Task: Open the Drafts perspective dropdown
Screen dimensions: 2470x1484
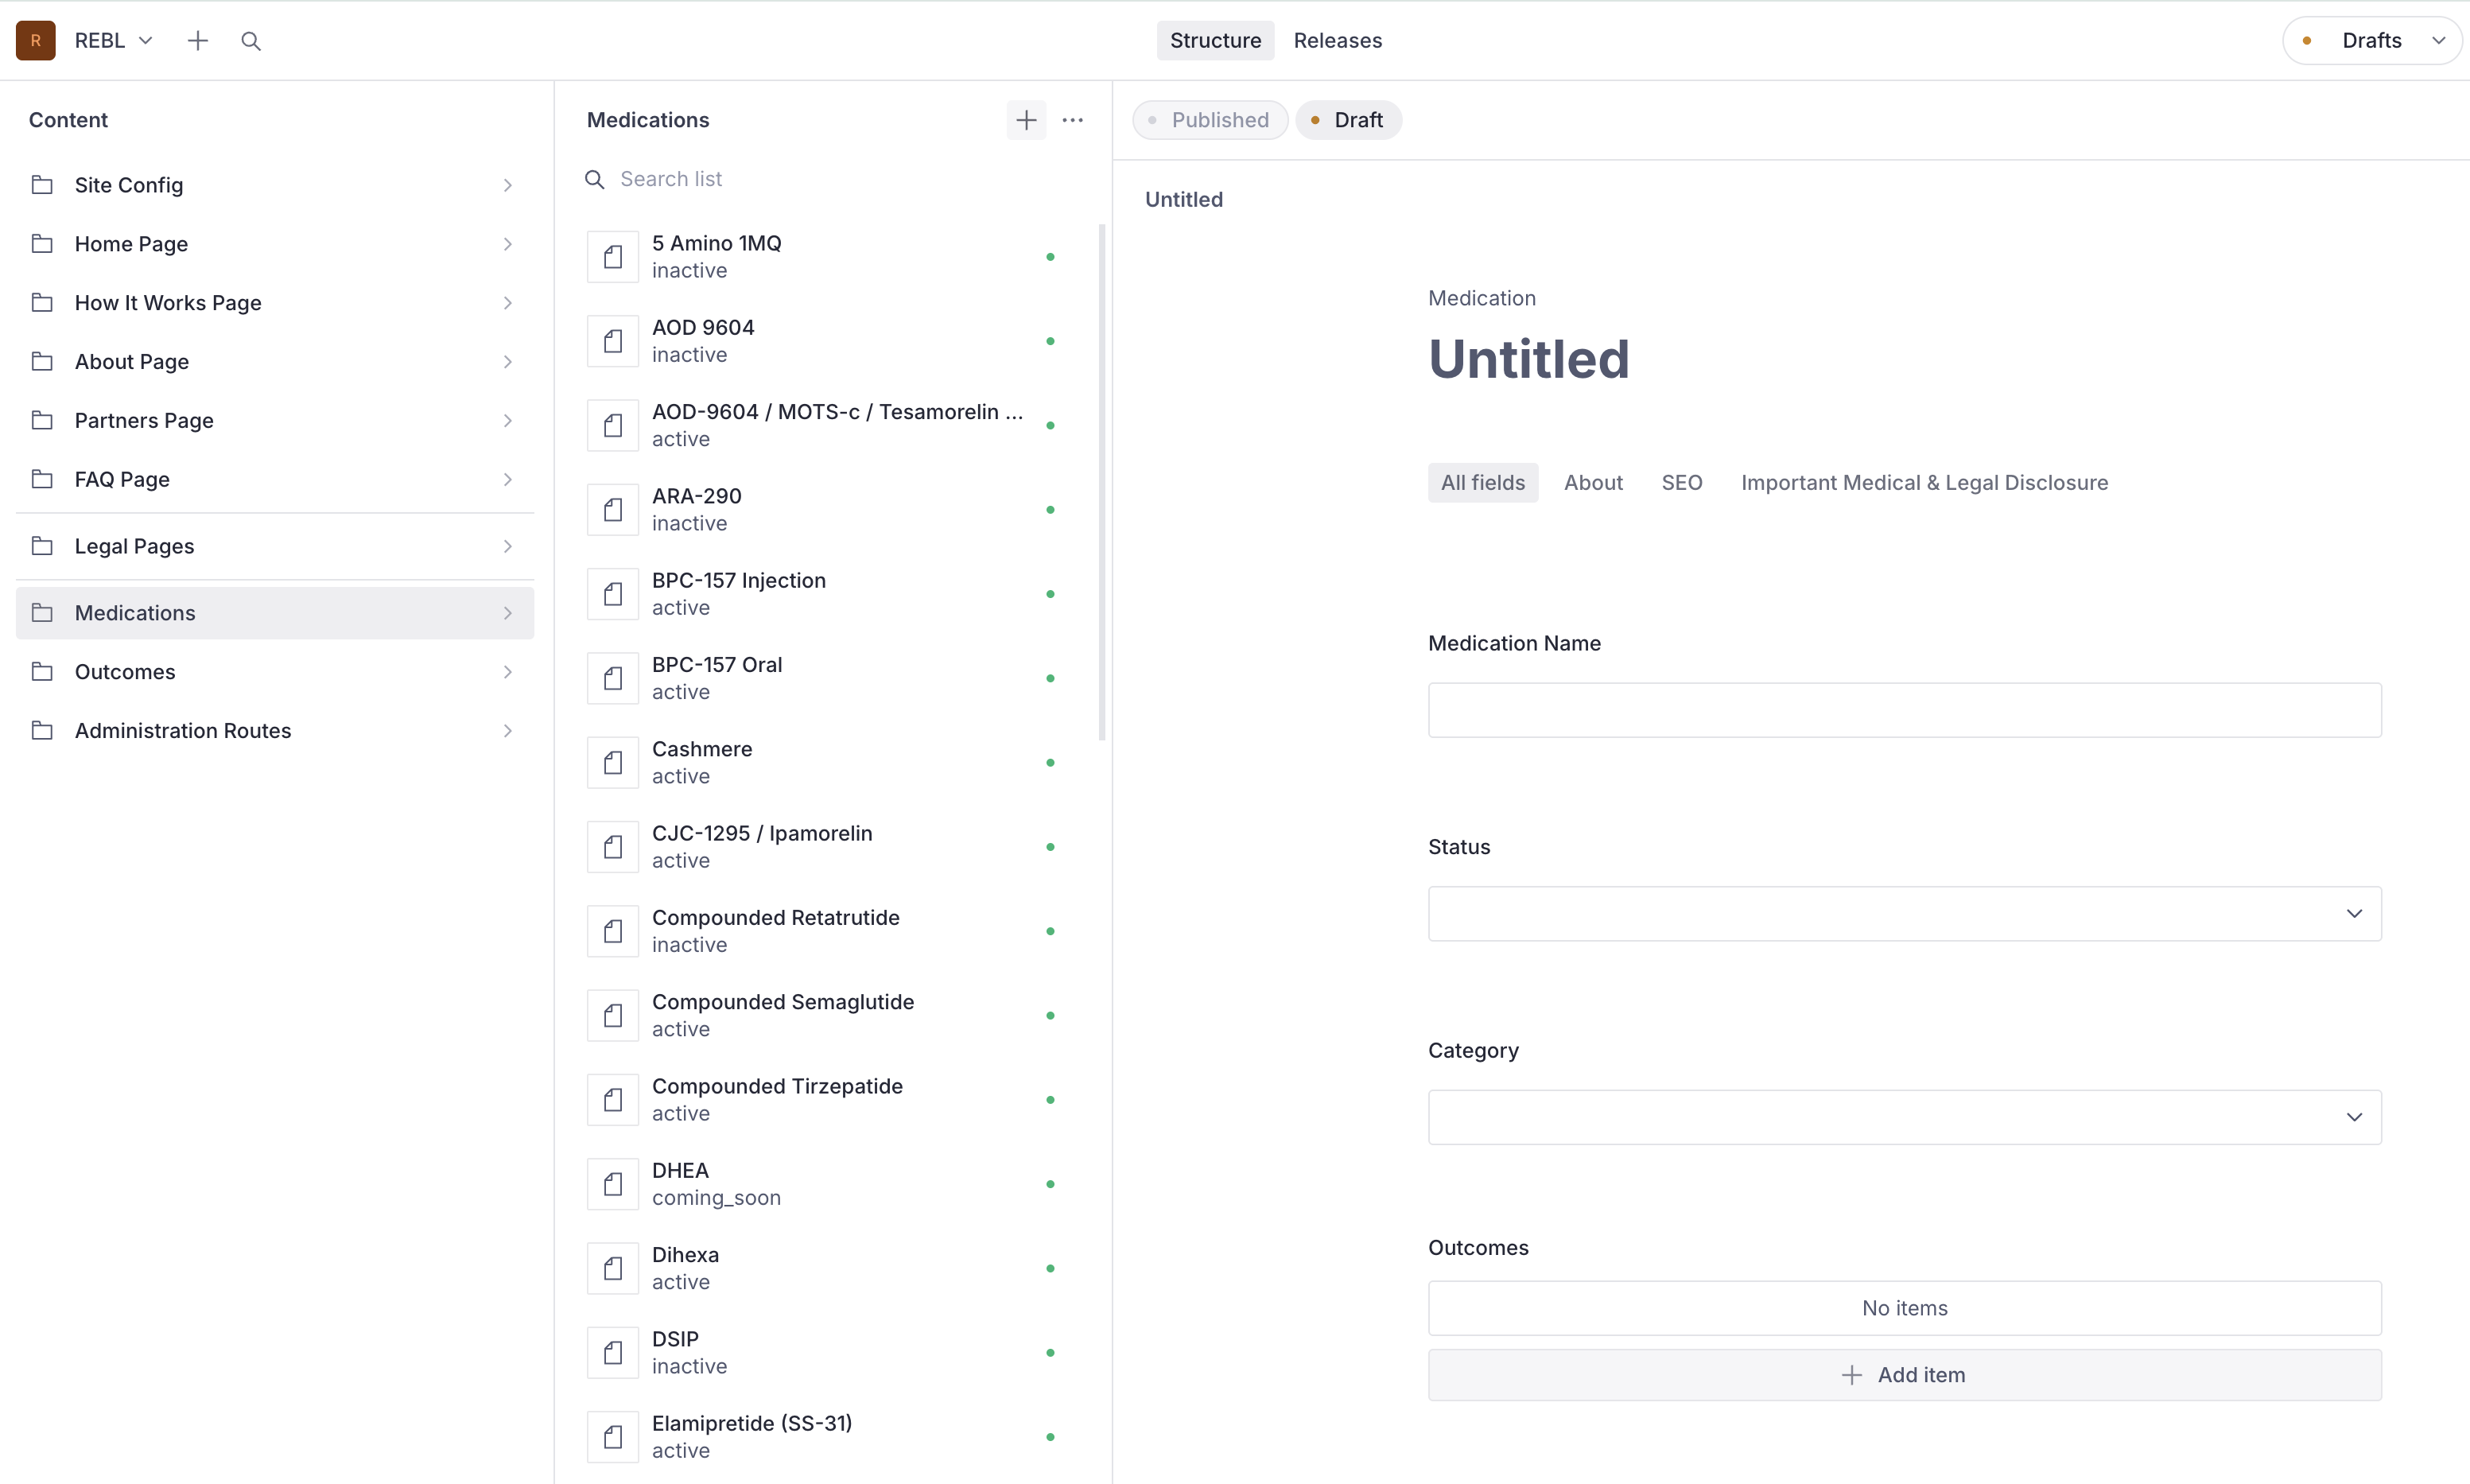Action: [2372, 40]
